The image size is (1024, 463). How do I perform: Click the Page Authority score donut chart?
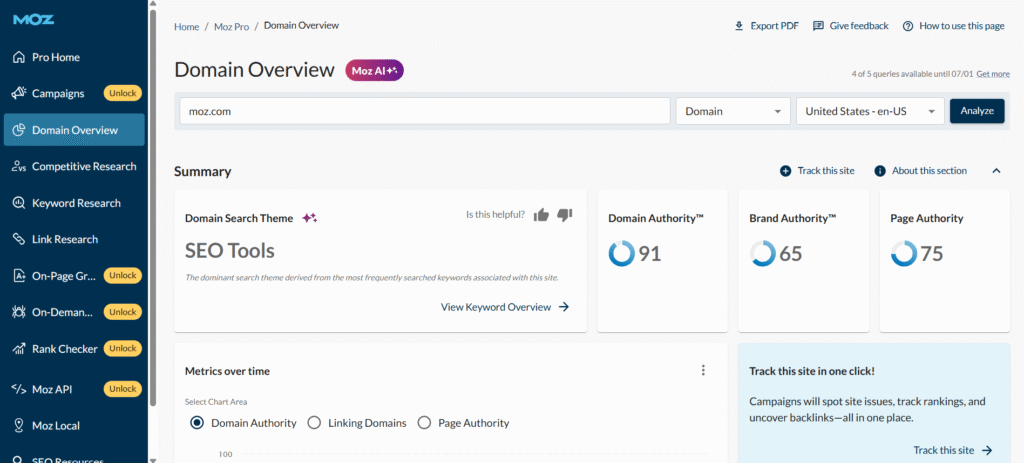click(x=904, y=253)
